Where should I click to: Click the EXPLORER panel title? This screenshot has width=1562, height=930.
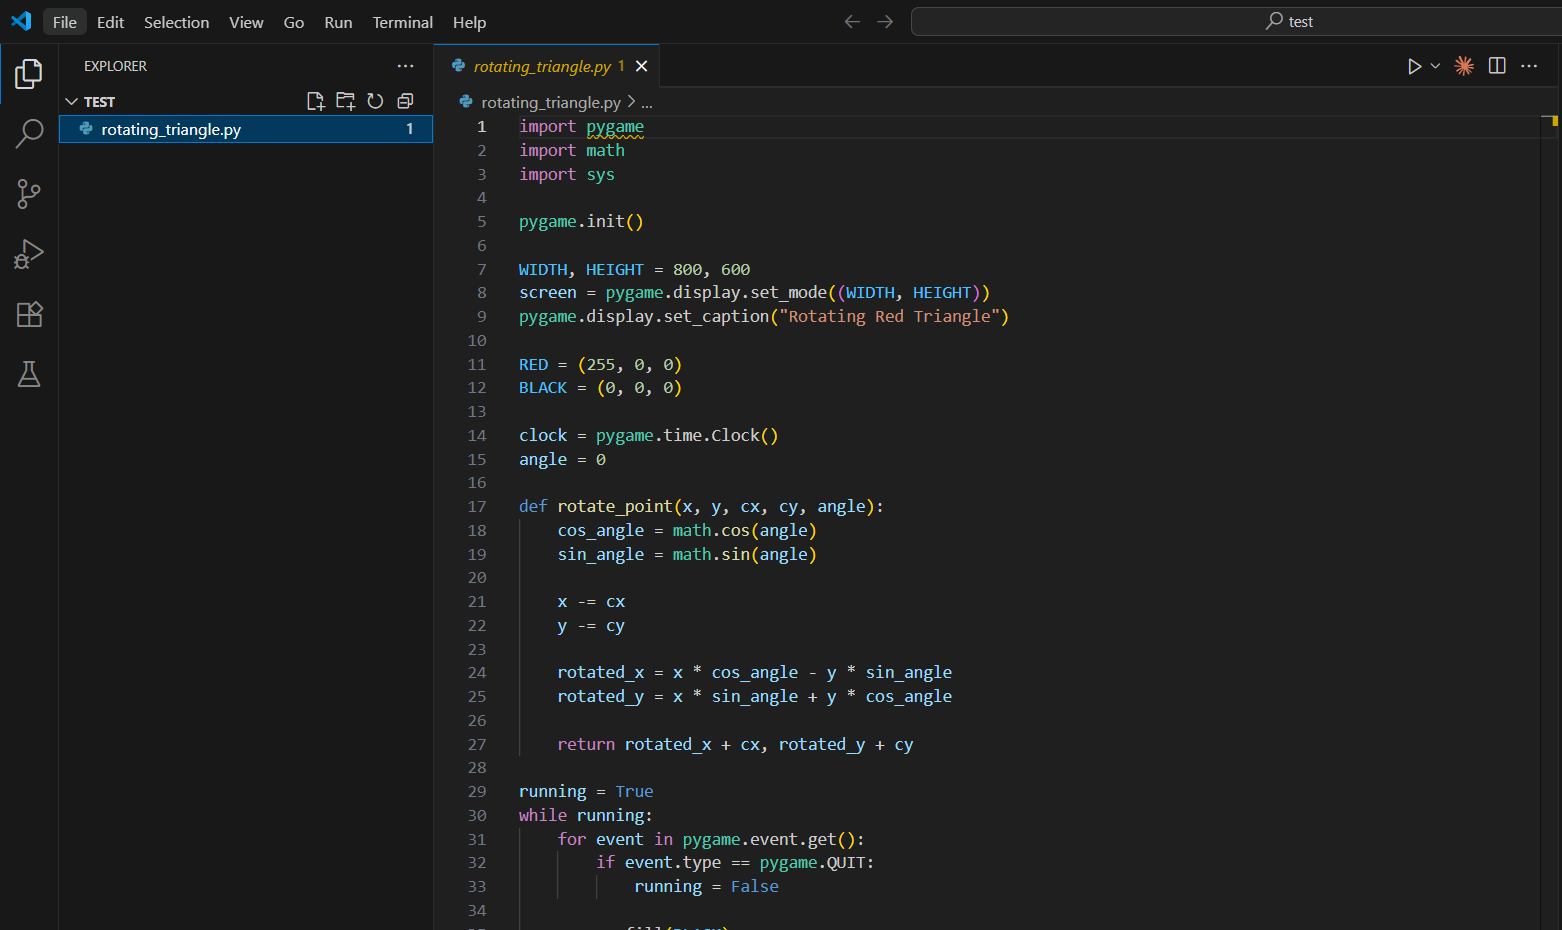pos(115,66)
